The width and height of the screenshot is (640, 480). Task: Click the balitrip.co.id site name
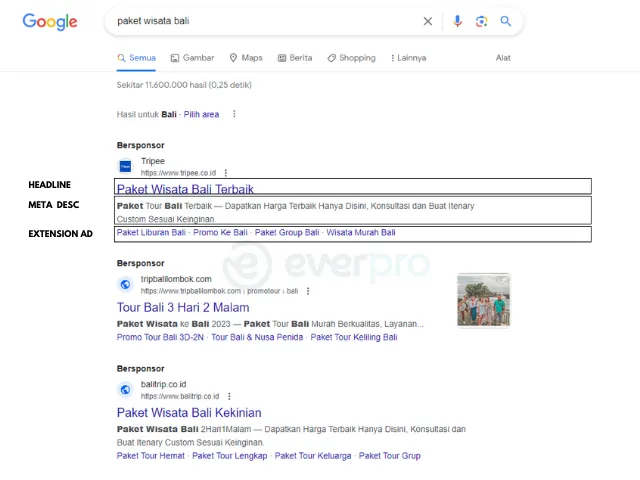coord(163,384)
